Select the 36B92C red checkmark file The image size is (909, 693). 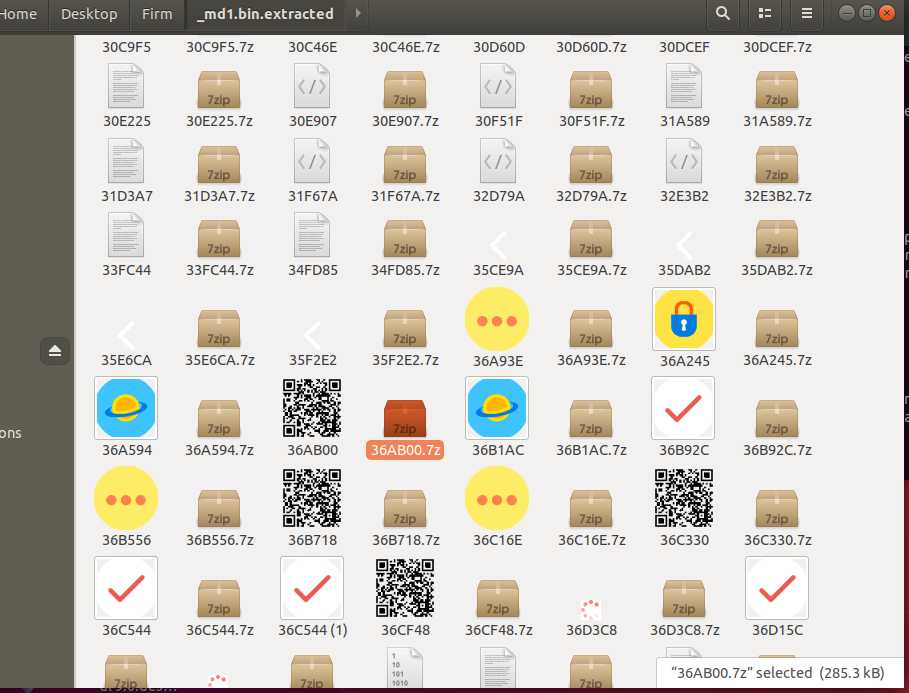click(x=683, y=408)
